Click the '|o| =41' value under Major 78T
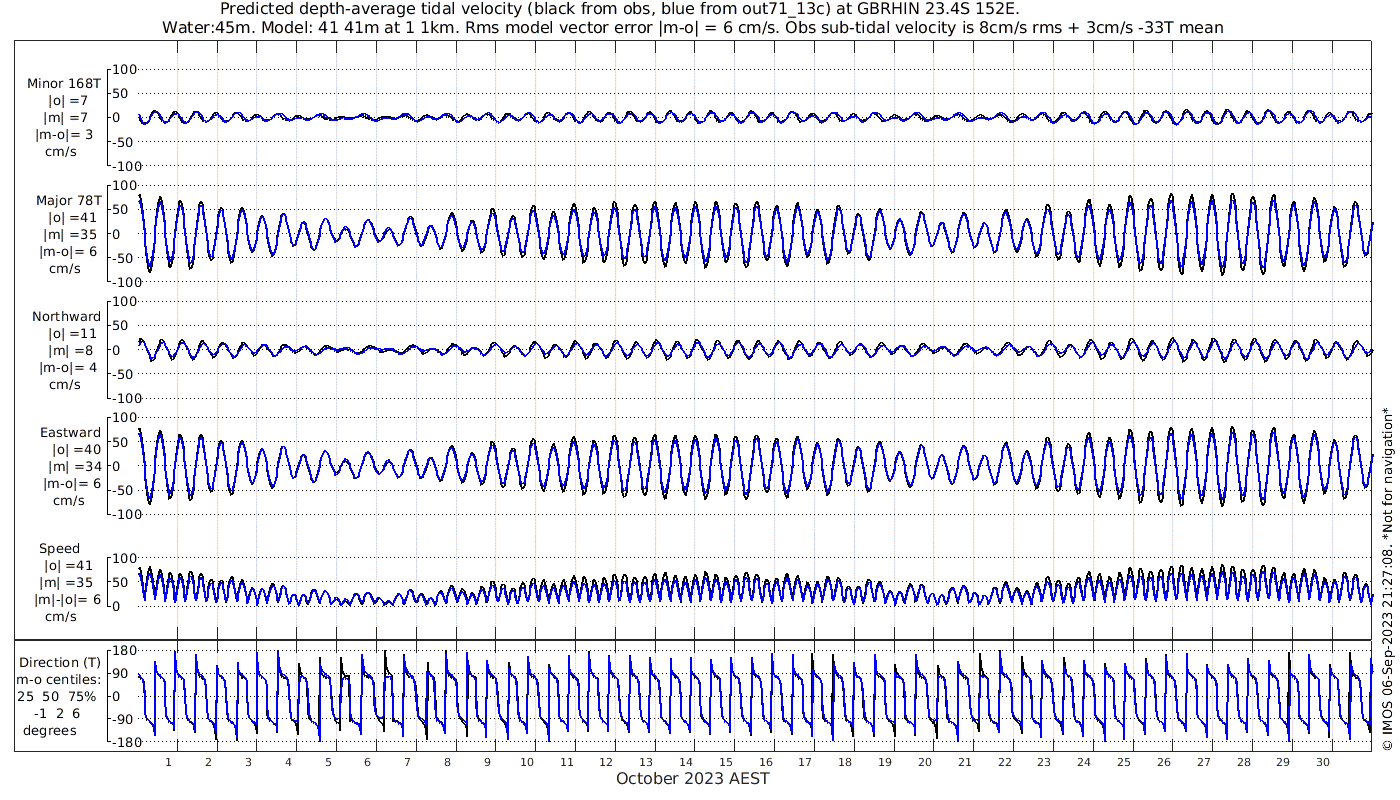This screenshot has height=800, width=1400. pyautogui.click(x=73, y=217)
